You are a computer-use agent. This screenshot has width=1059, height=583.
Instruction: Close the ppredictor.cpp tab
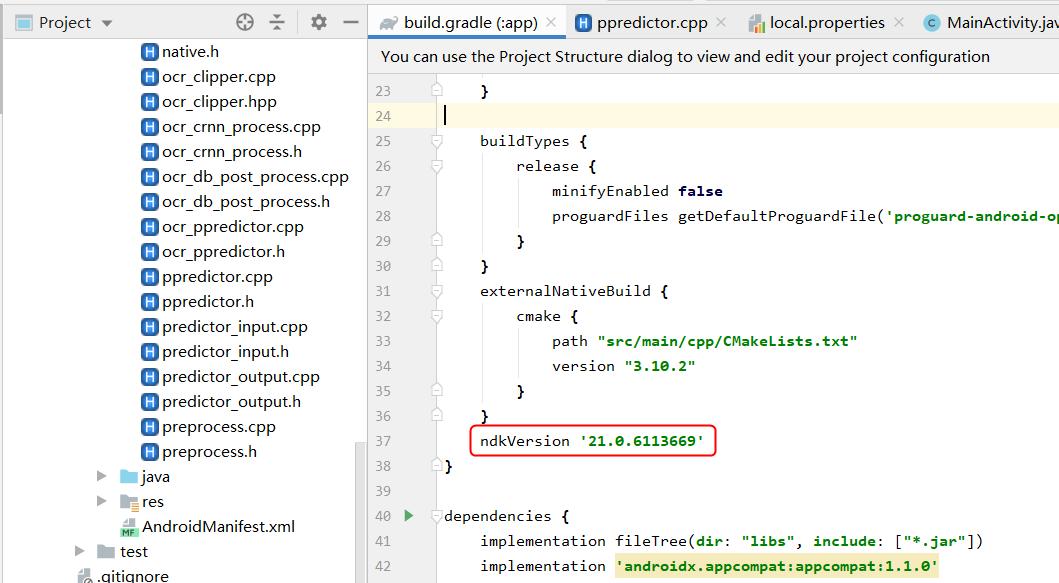pos(721,22)
